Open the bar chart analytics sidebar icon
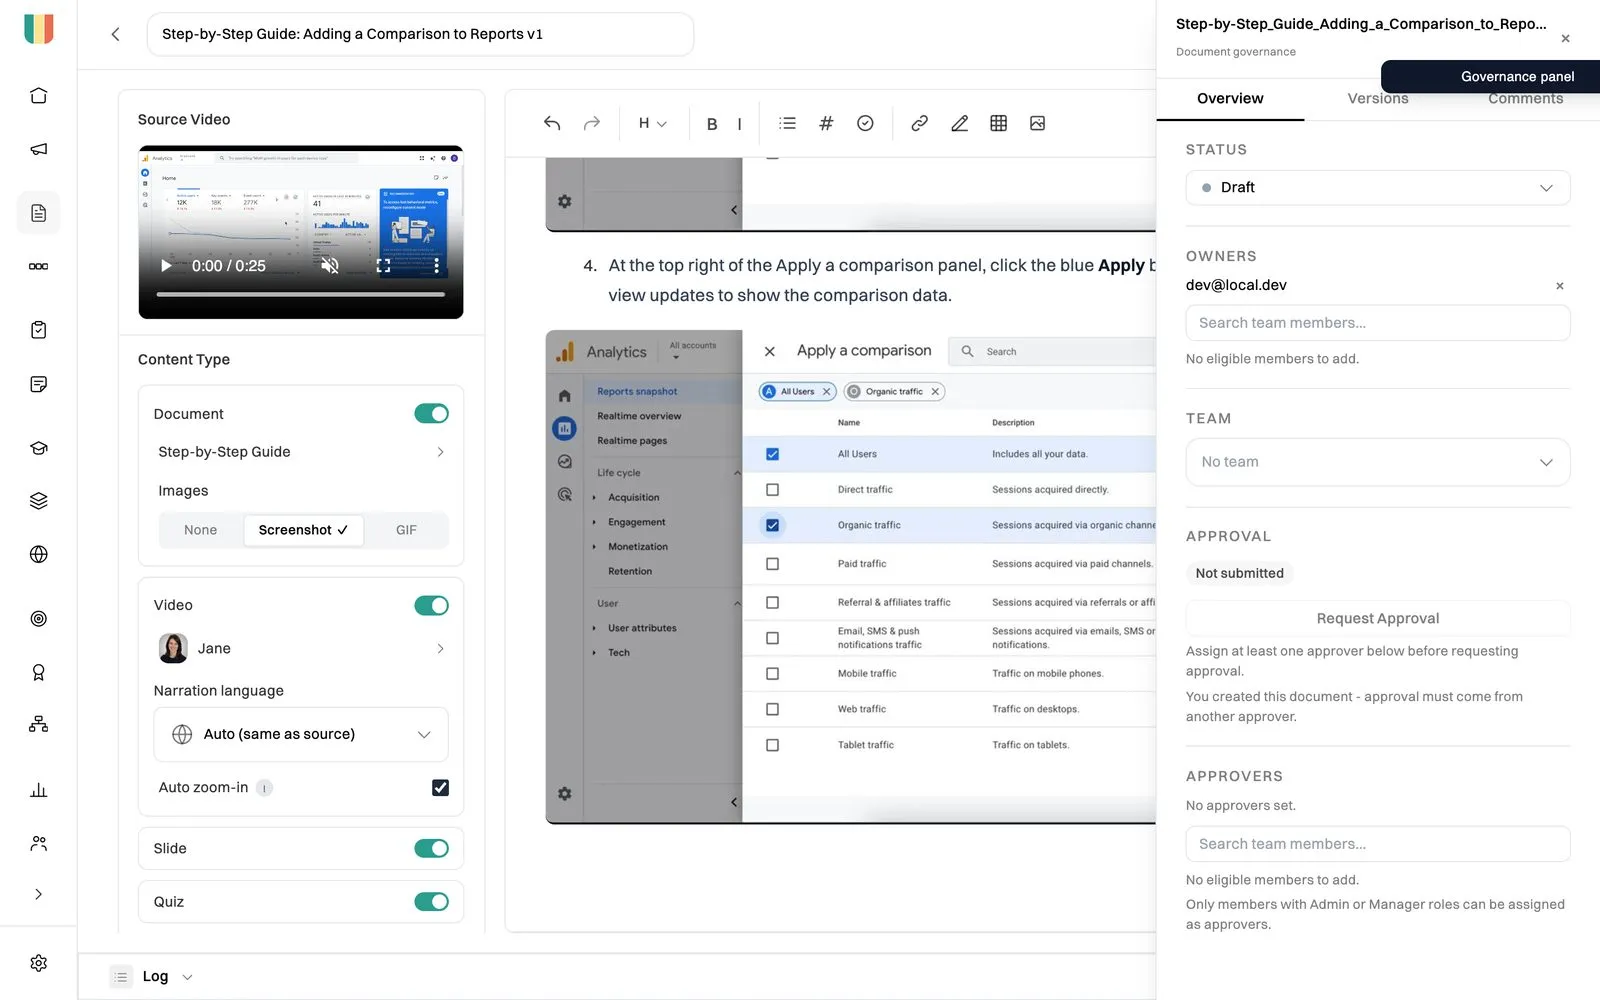 click(38, 790)
